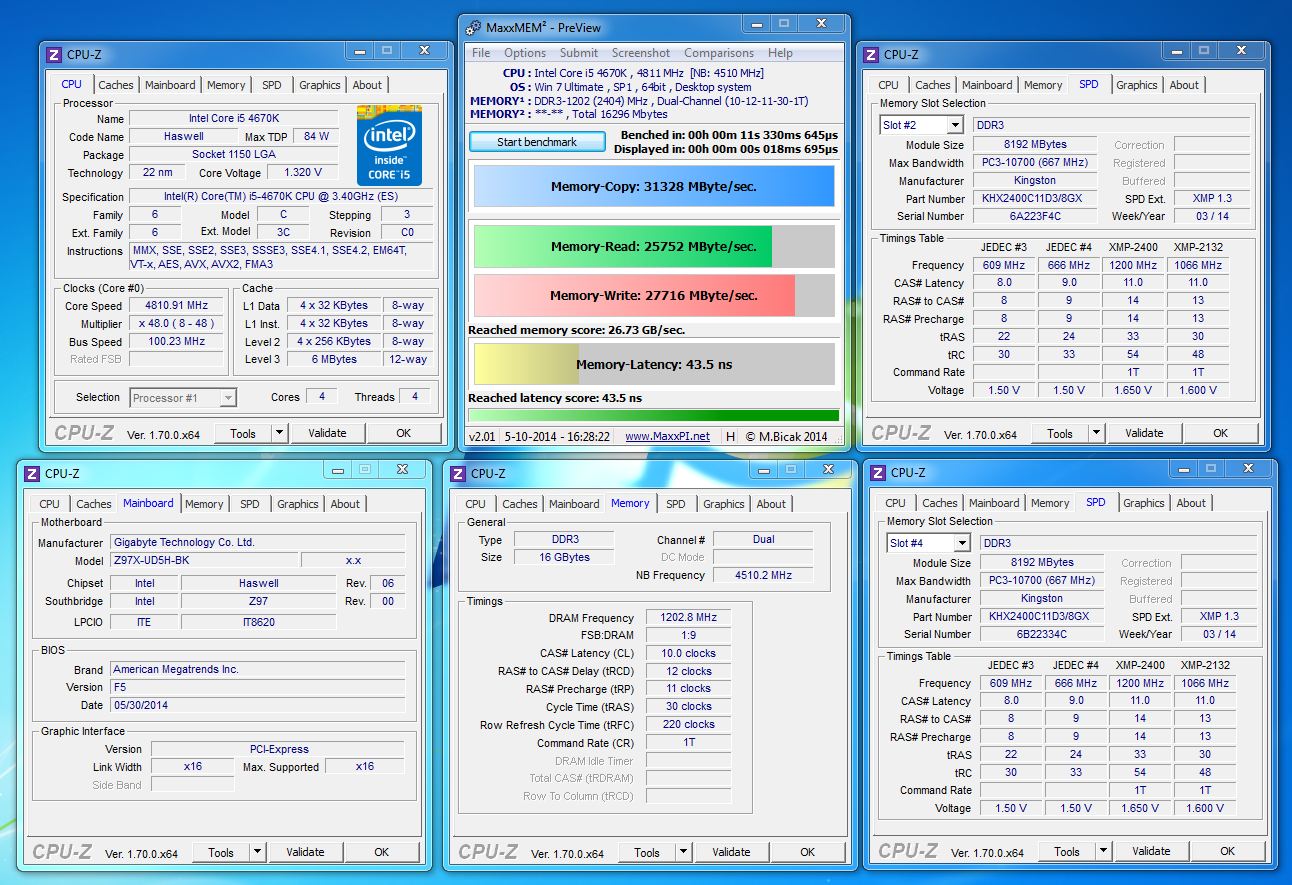Open the www.MaxxPI.net link
Image resolution: width=1292 pixels, height=885 pixels.
tap(667, 436)
